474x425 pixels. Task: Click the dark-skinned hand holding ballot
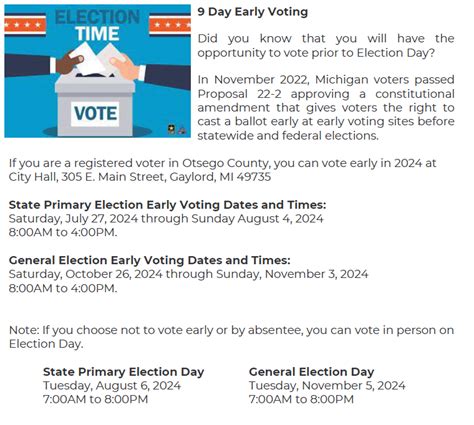point(69,63)
